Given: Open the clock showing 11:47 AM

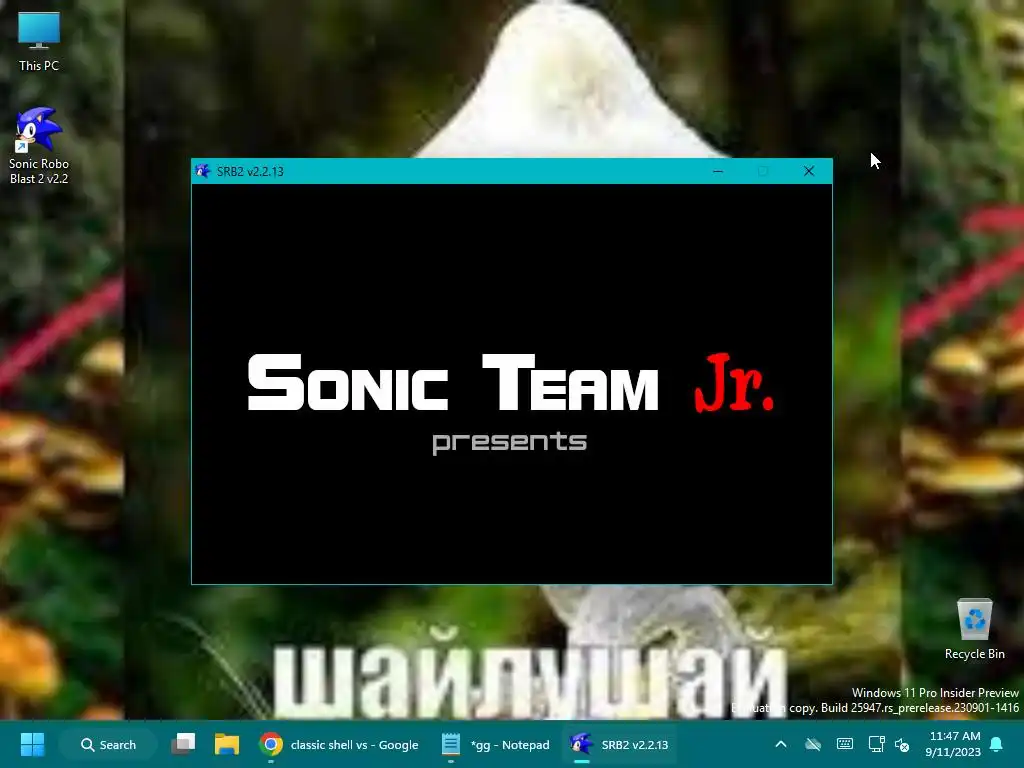Looking at the screenshot, I should pyautogui.click(x=953, y=744).
